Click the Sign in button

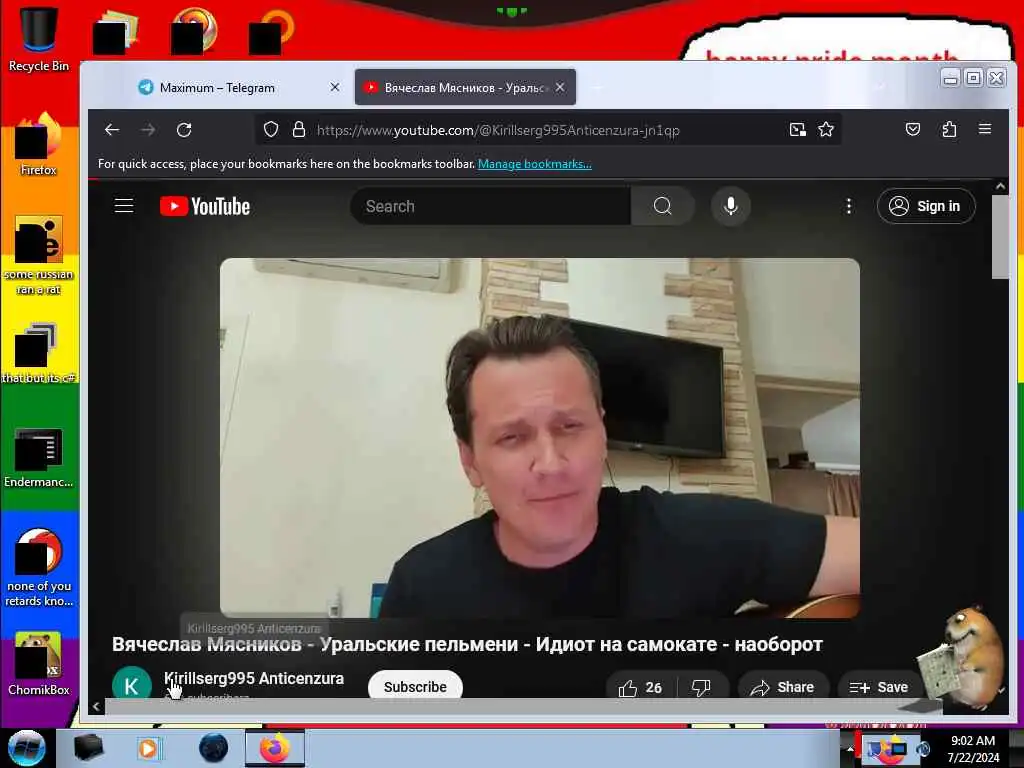click(x=926, y=206)
